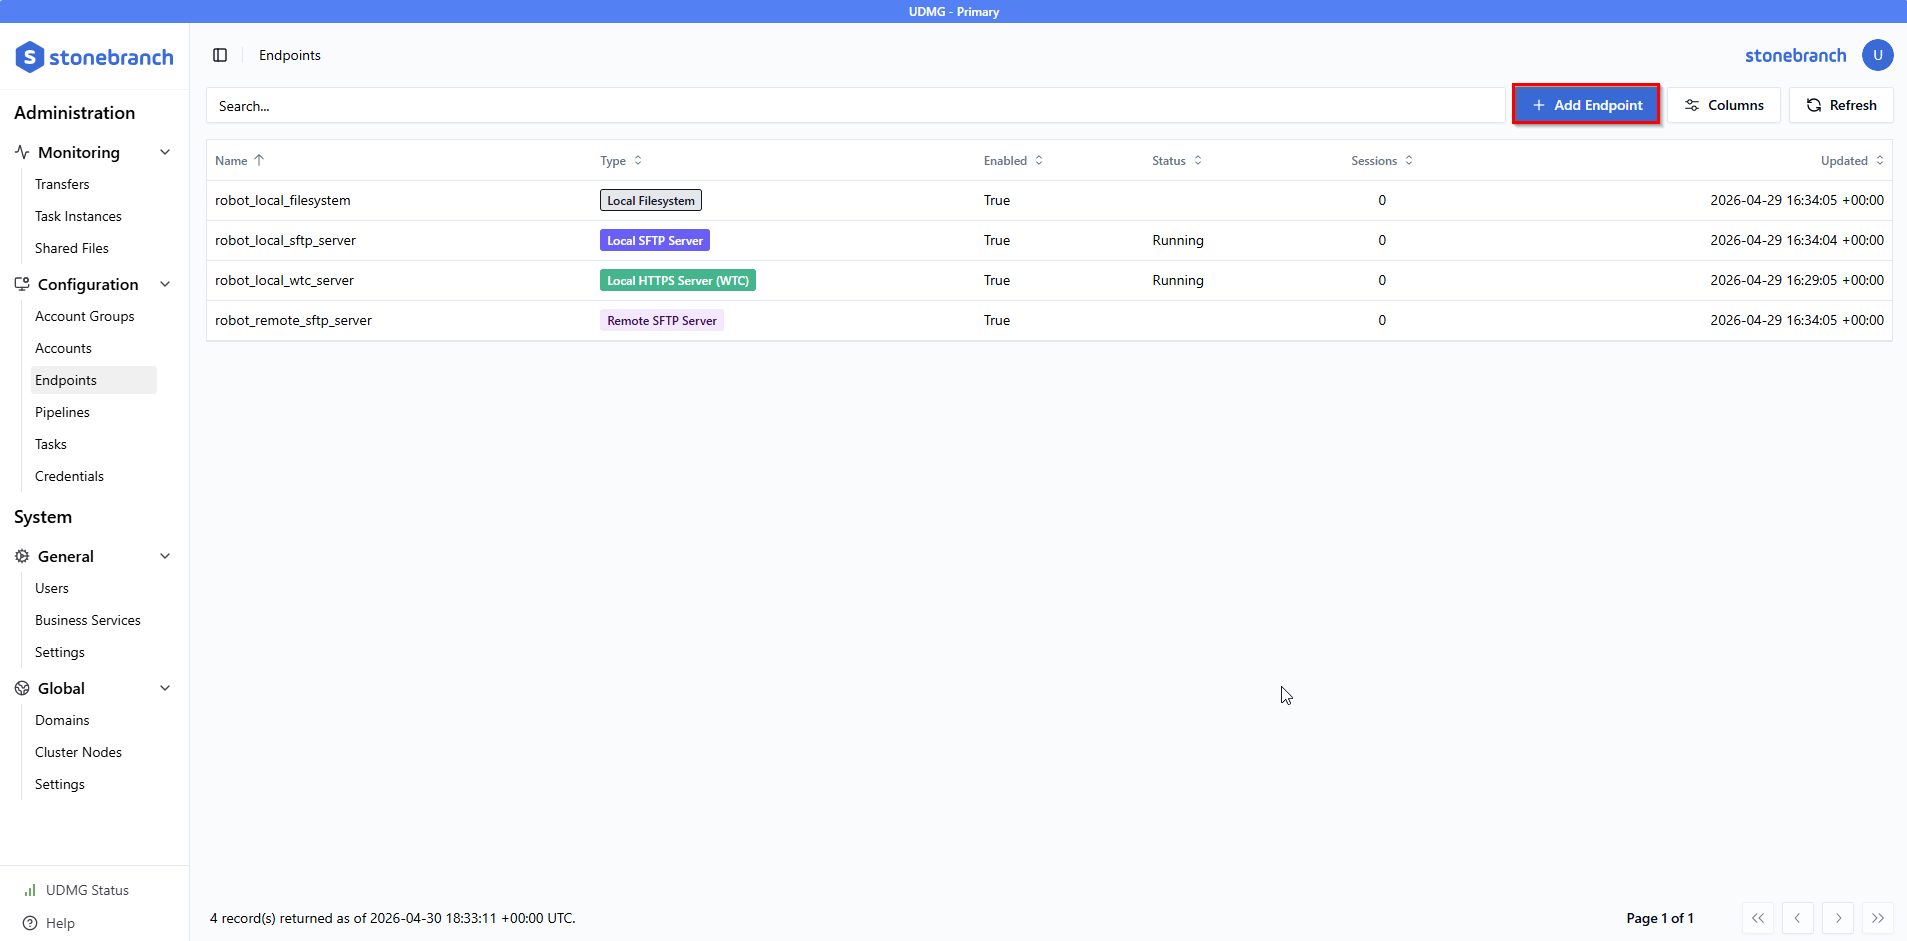Viewport: 1907px width, 941px height.
Task: Open robot_remote_sftp_server endpoint row
Action: pos(1049,320)
